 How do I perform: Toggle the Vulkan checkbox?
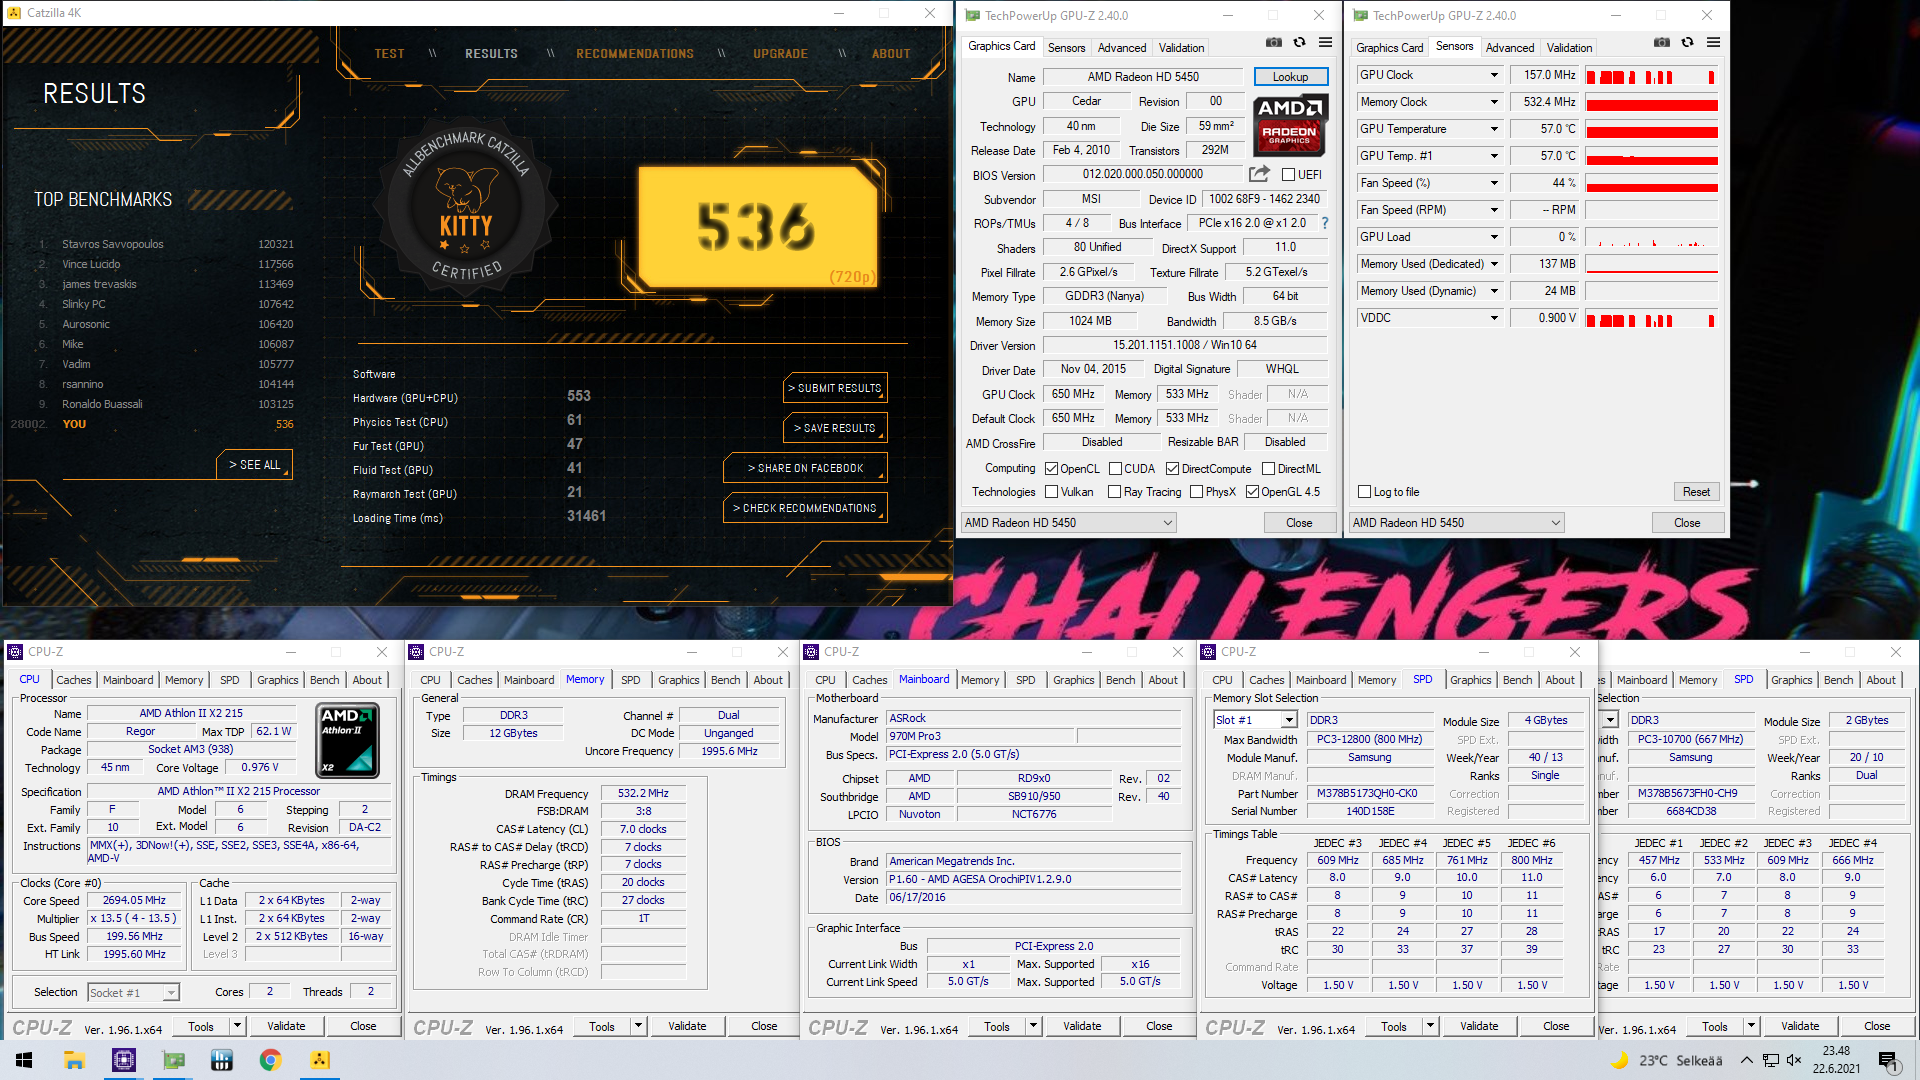pyautogui.click(x=1051, y=492)
